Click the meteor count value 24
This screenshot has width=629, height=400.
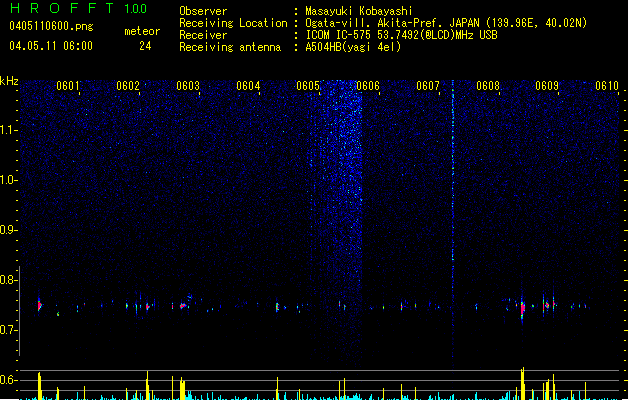tap(145, 46)
